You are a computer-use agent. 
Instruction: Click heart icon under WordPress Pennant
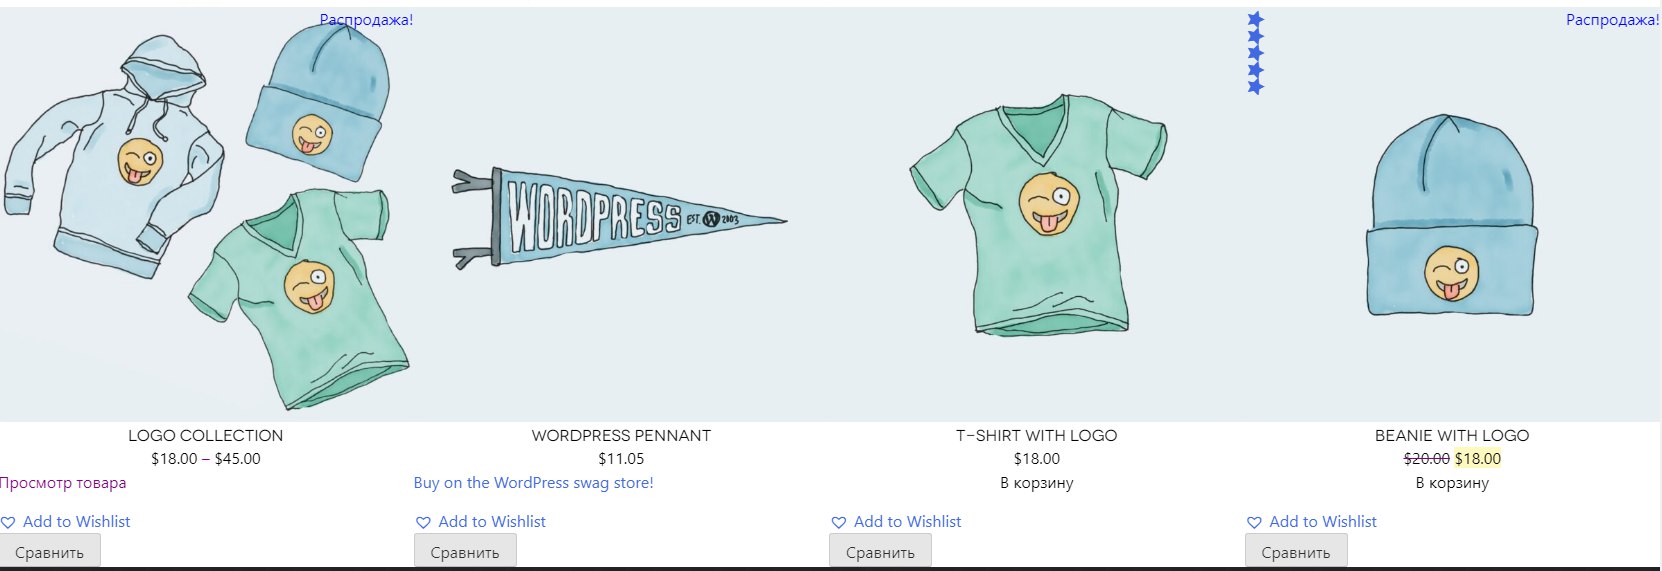click(423, 522)
